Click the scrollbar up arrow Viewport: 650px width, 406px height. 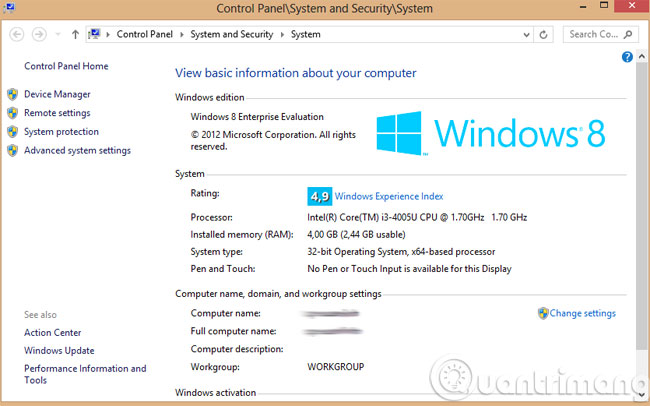coord(642,56)
